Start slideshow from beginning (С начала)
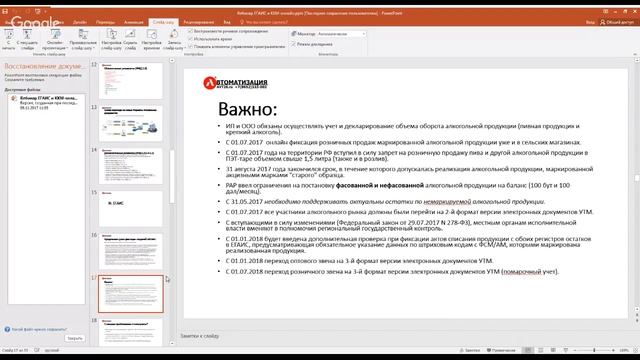 (9, 40)
